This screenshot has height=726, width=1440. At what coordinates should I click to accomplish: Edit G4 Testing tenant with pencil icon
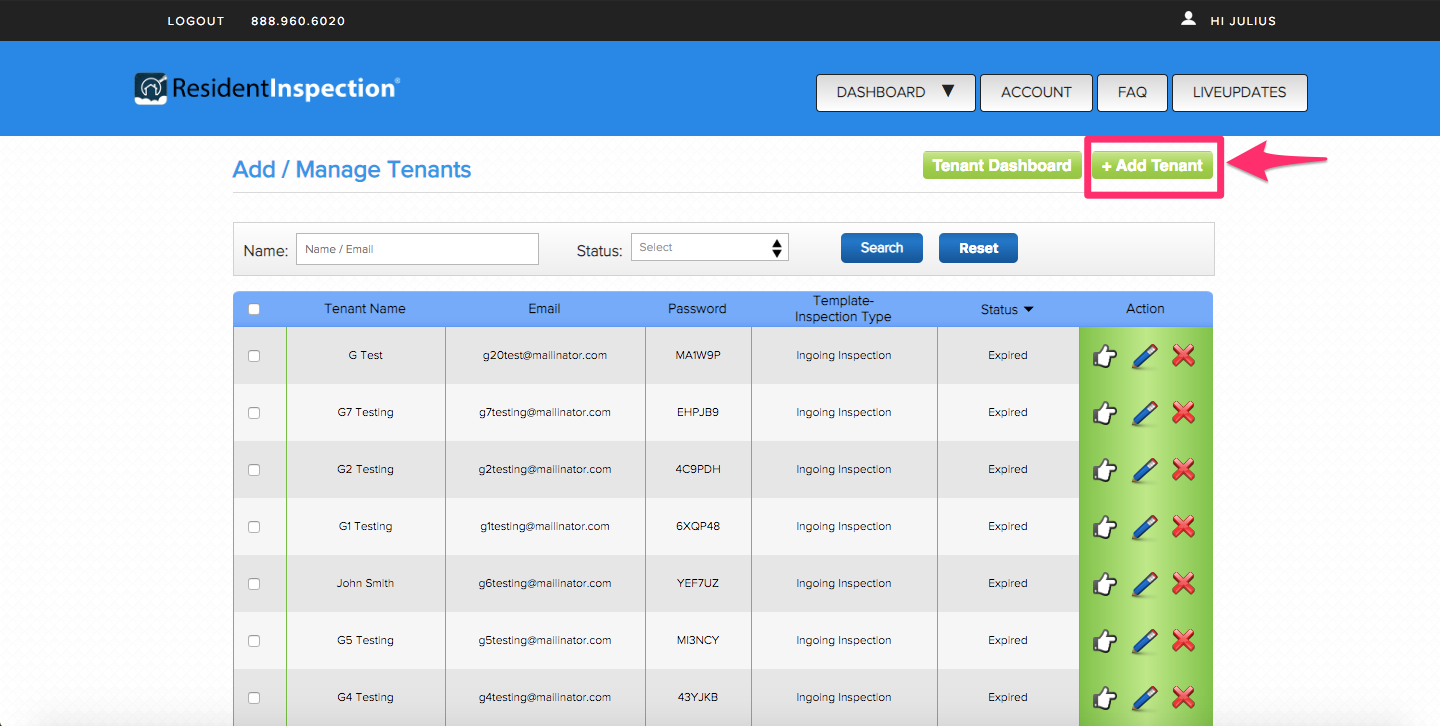coord(1145,698)
